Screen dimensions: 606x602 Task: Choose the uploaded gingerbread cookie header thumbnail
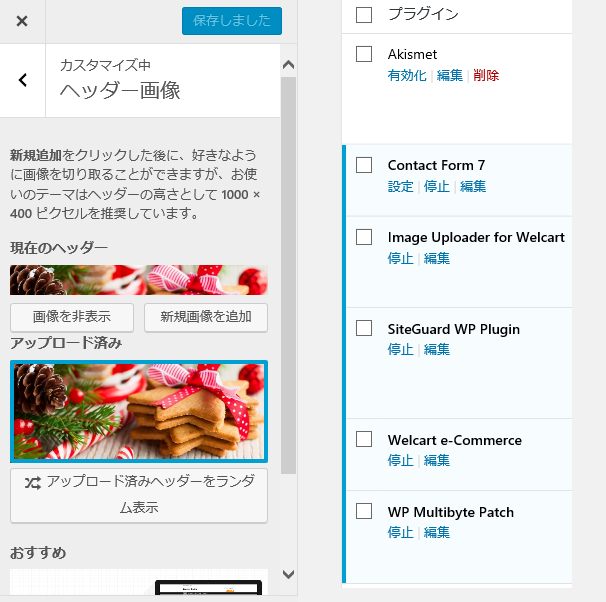click(x=139, y=412)
